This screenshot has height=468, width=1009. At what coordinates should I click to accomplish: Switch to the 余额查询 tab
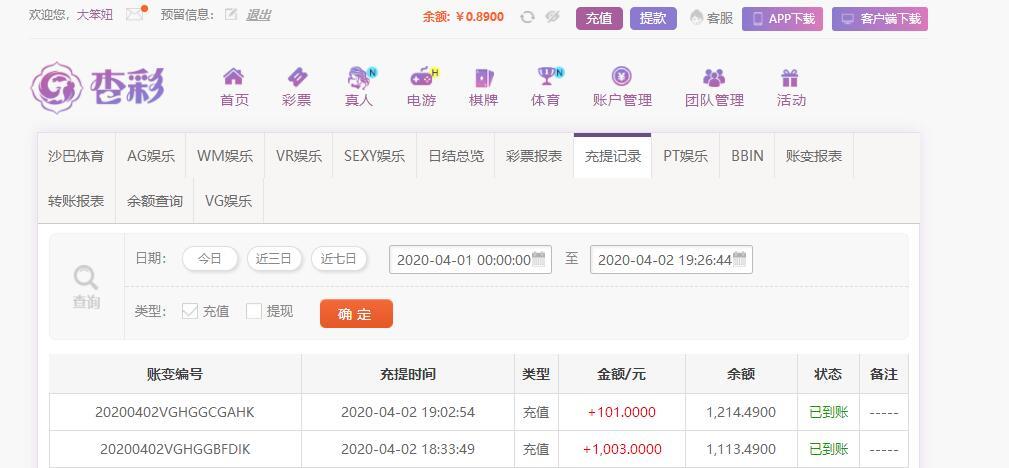154,201
